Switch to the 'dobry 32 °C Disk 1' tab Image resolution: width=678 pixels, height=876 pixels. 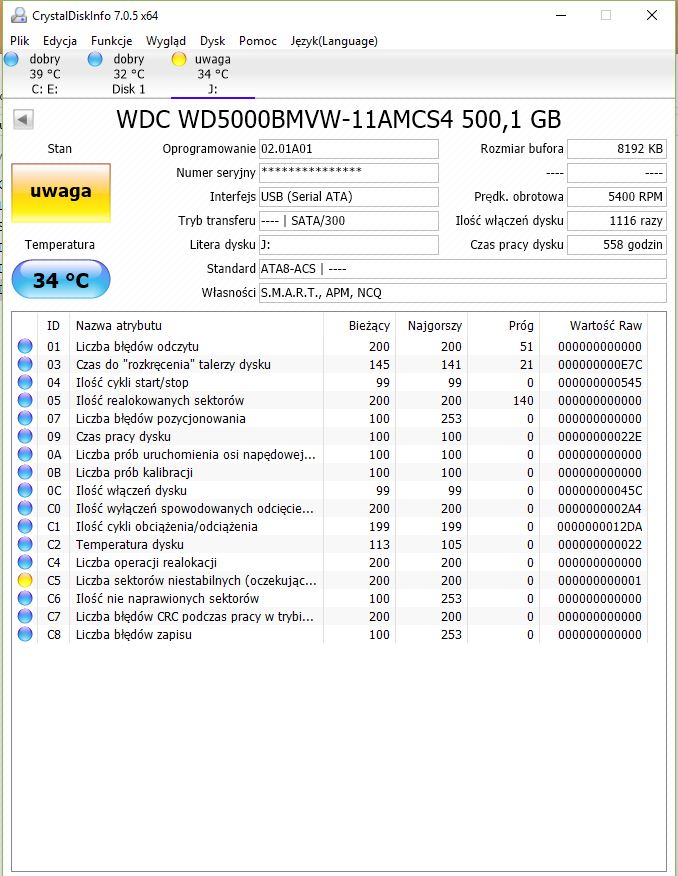tap(128, 74)
